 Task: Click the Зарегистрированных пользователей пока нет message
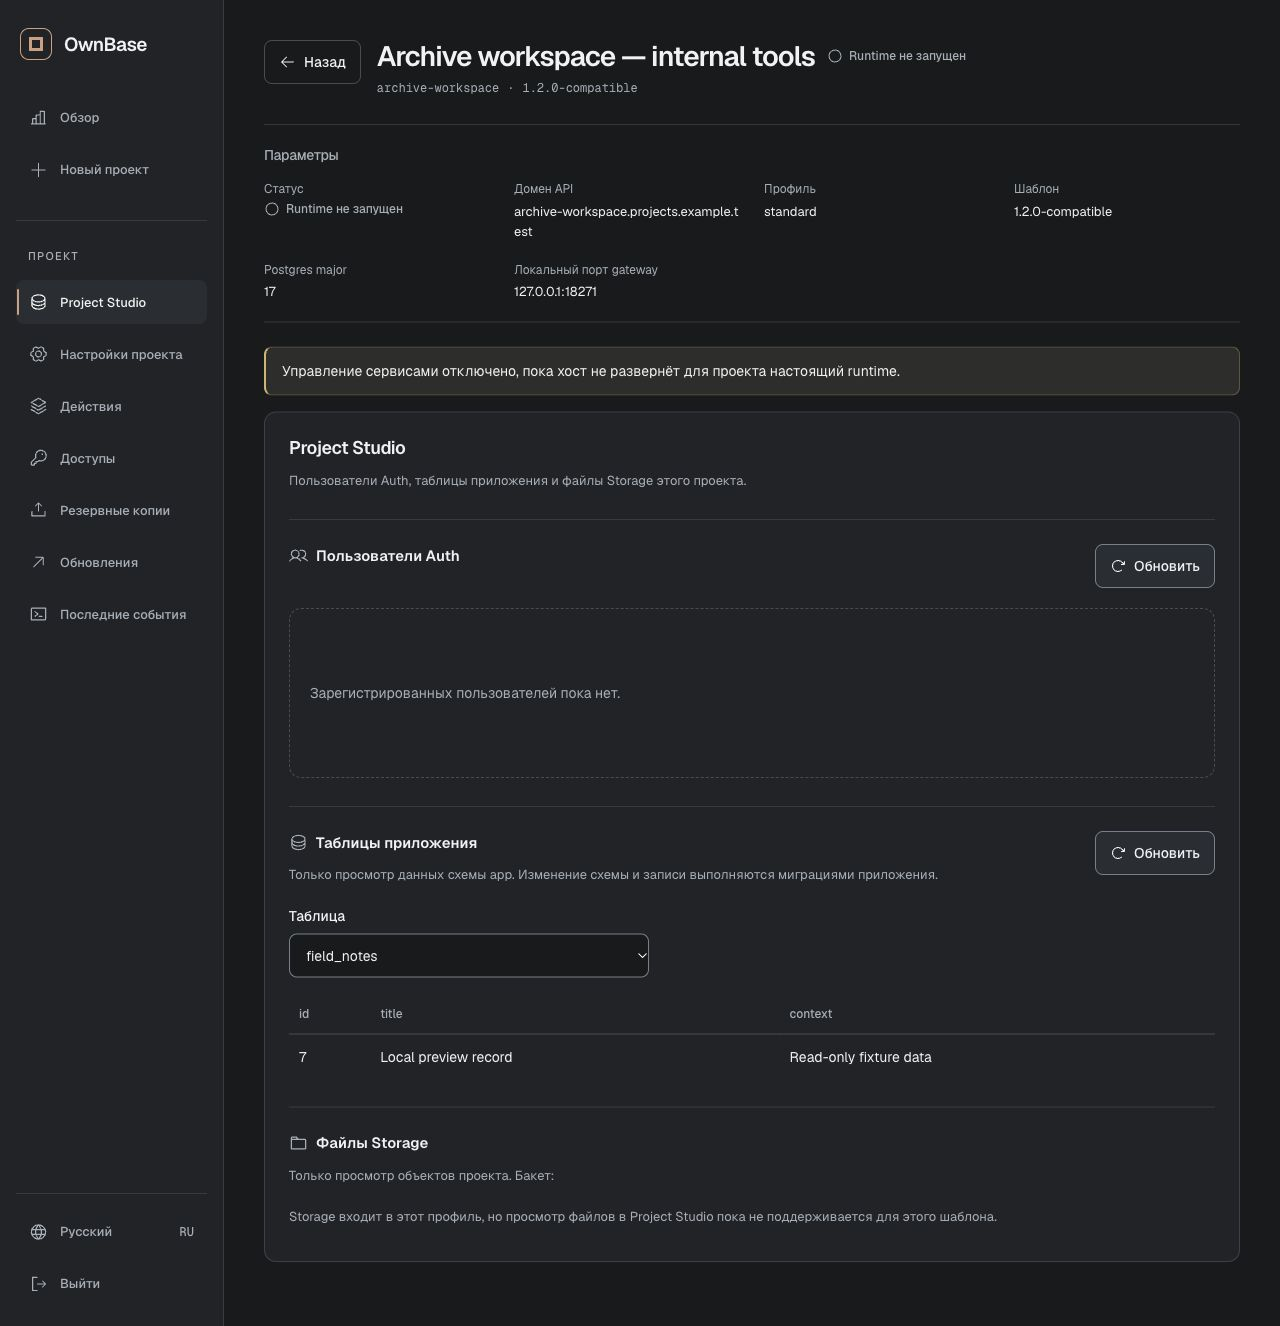465,693
